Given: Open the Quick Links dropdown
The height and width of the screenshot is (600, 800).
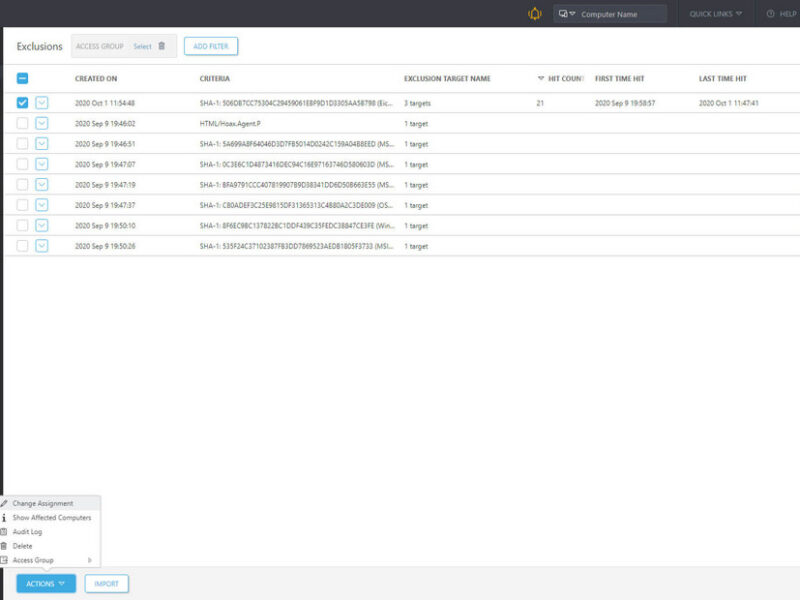Looking at the screenshot, I should pyautogui.click(x=716, y=14).
